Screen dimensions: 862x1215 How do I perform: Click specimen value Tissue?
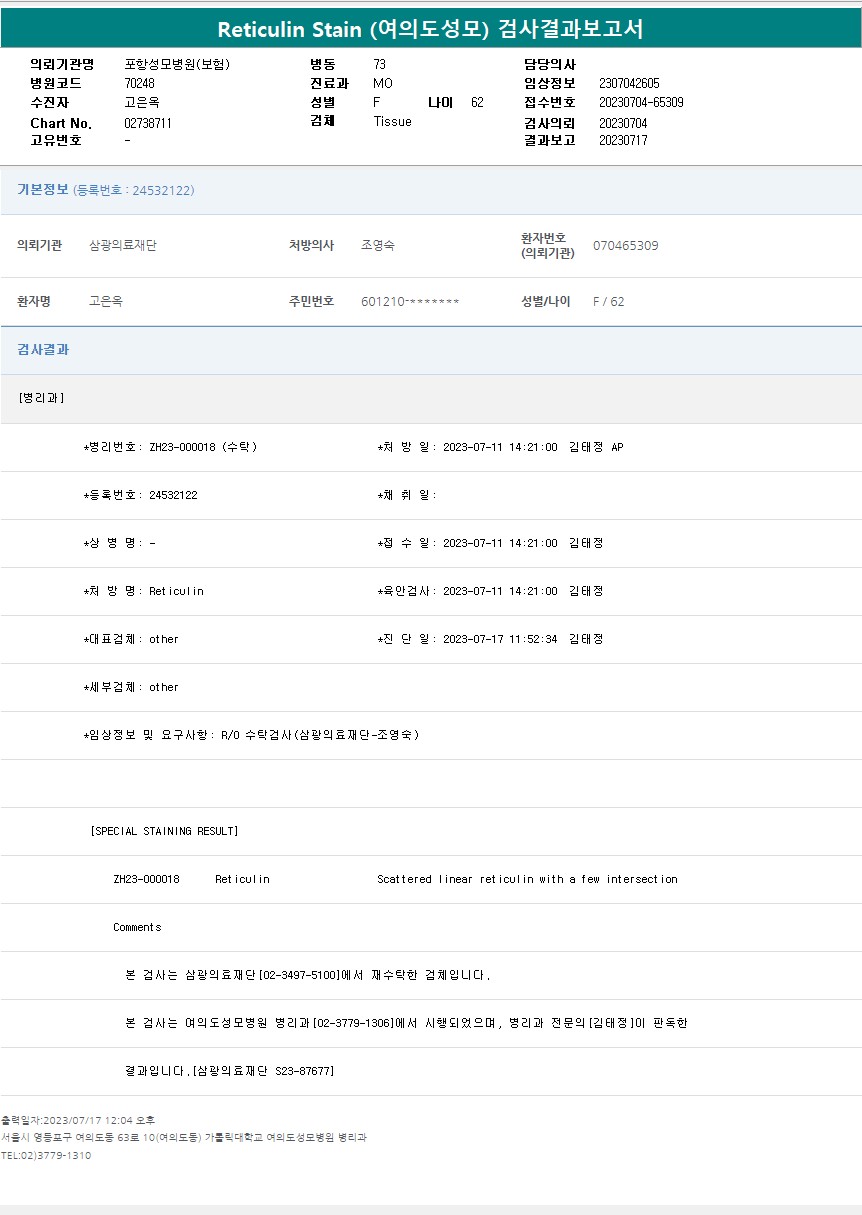pyautogui.click(x=392, y=121)
